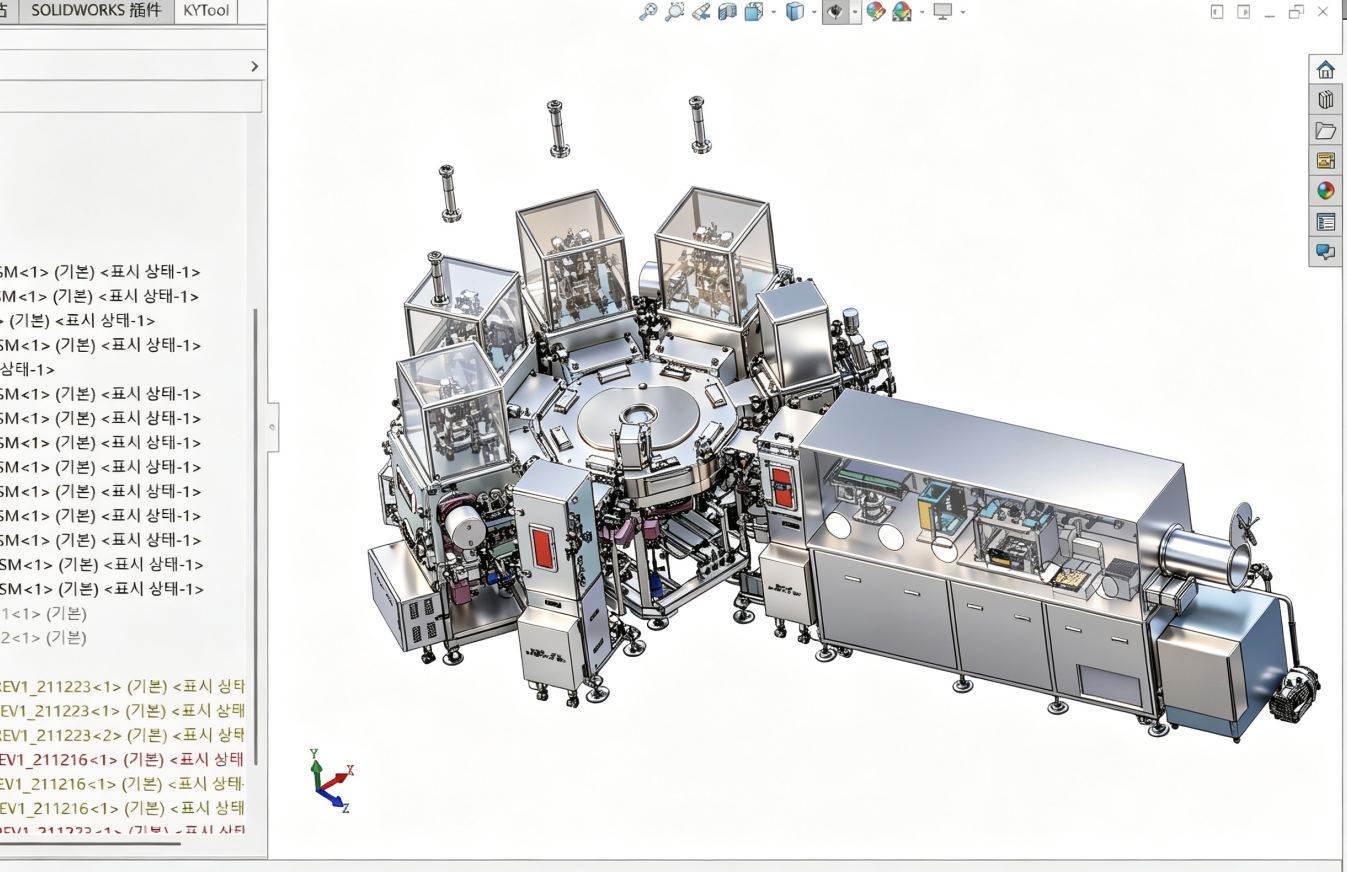The width and height of the screenshot is (1347, 872).
Task: Open Custom Properties in the task pane
Action: point(1325,221)
